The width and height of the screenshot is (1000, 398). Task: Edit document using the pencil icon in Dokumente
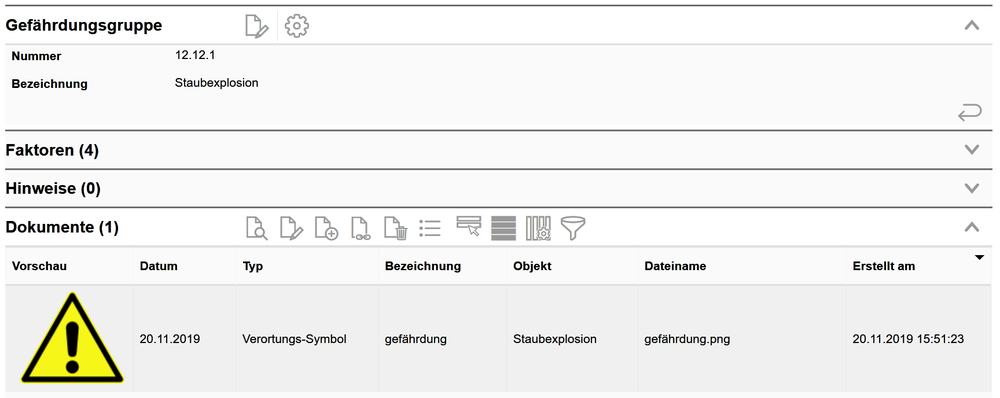click(x=291, y=228)
